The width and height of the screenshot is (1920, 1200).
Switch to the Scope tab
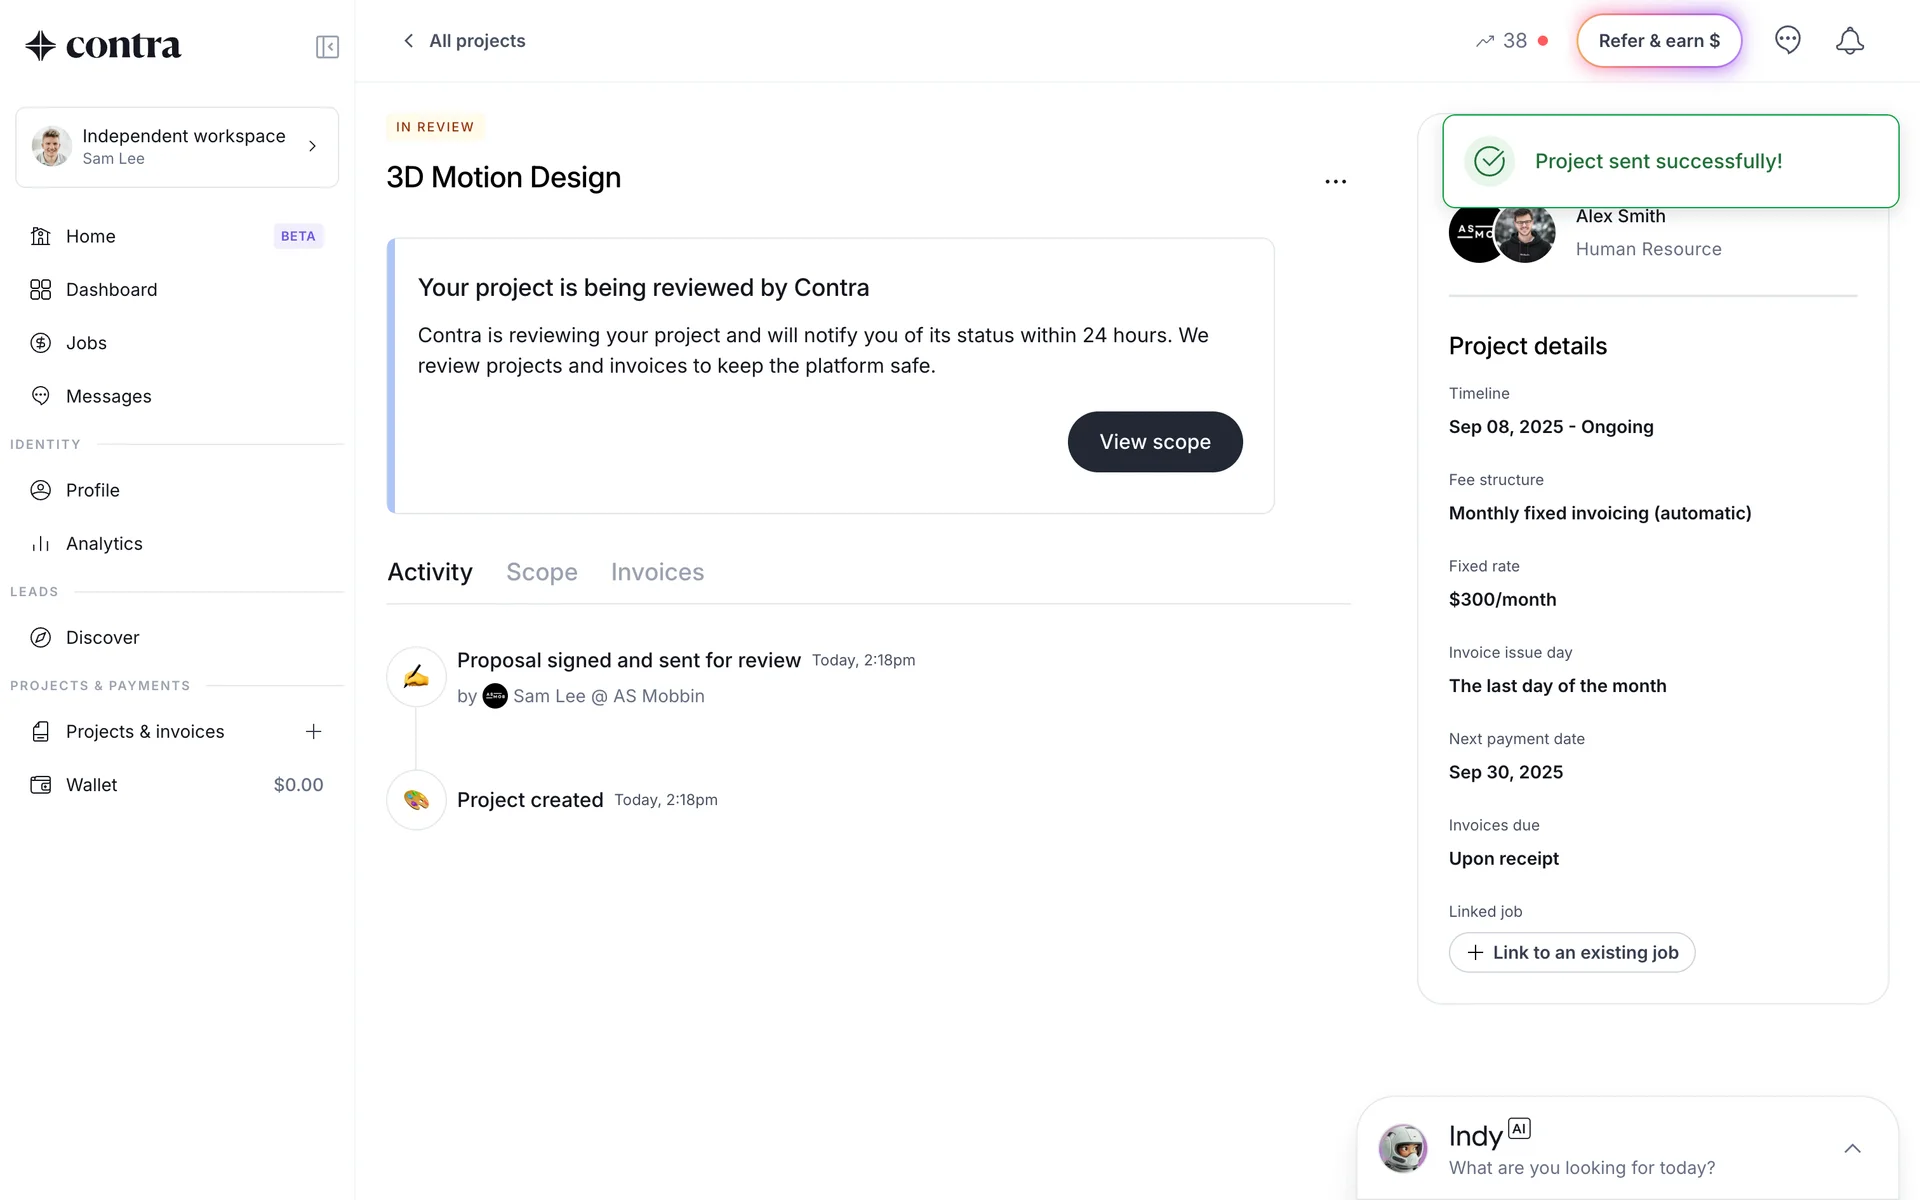click(541, 572)
